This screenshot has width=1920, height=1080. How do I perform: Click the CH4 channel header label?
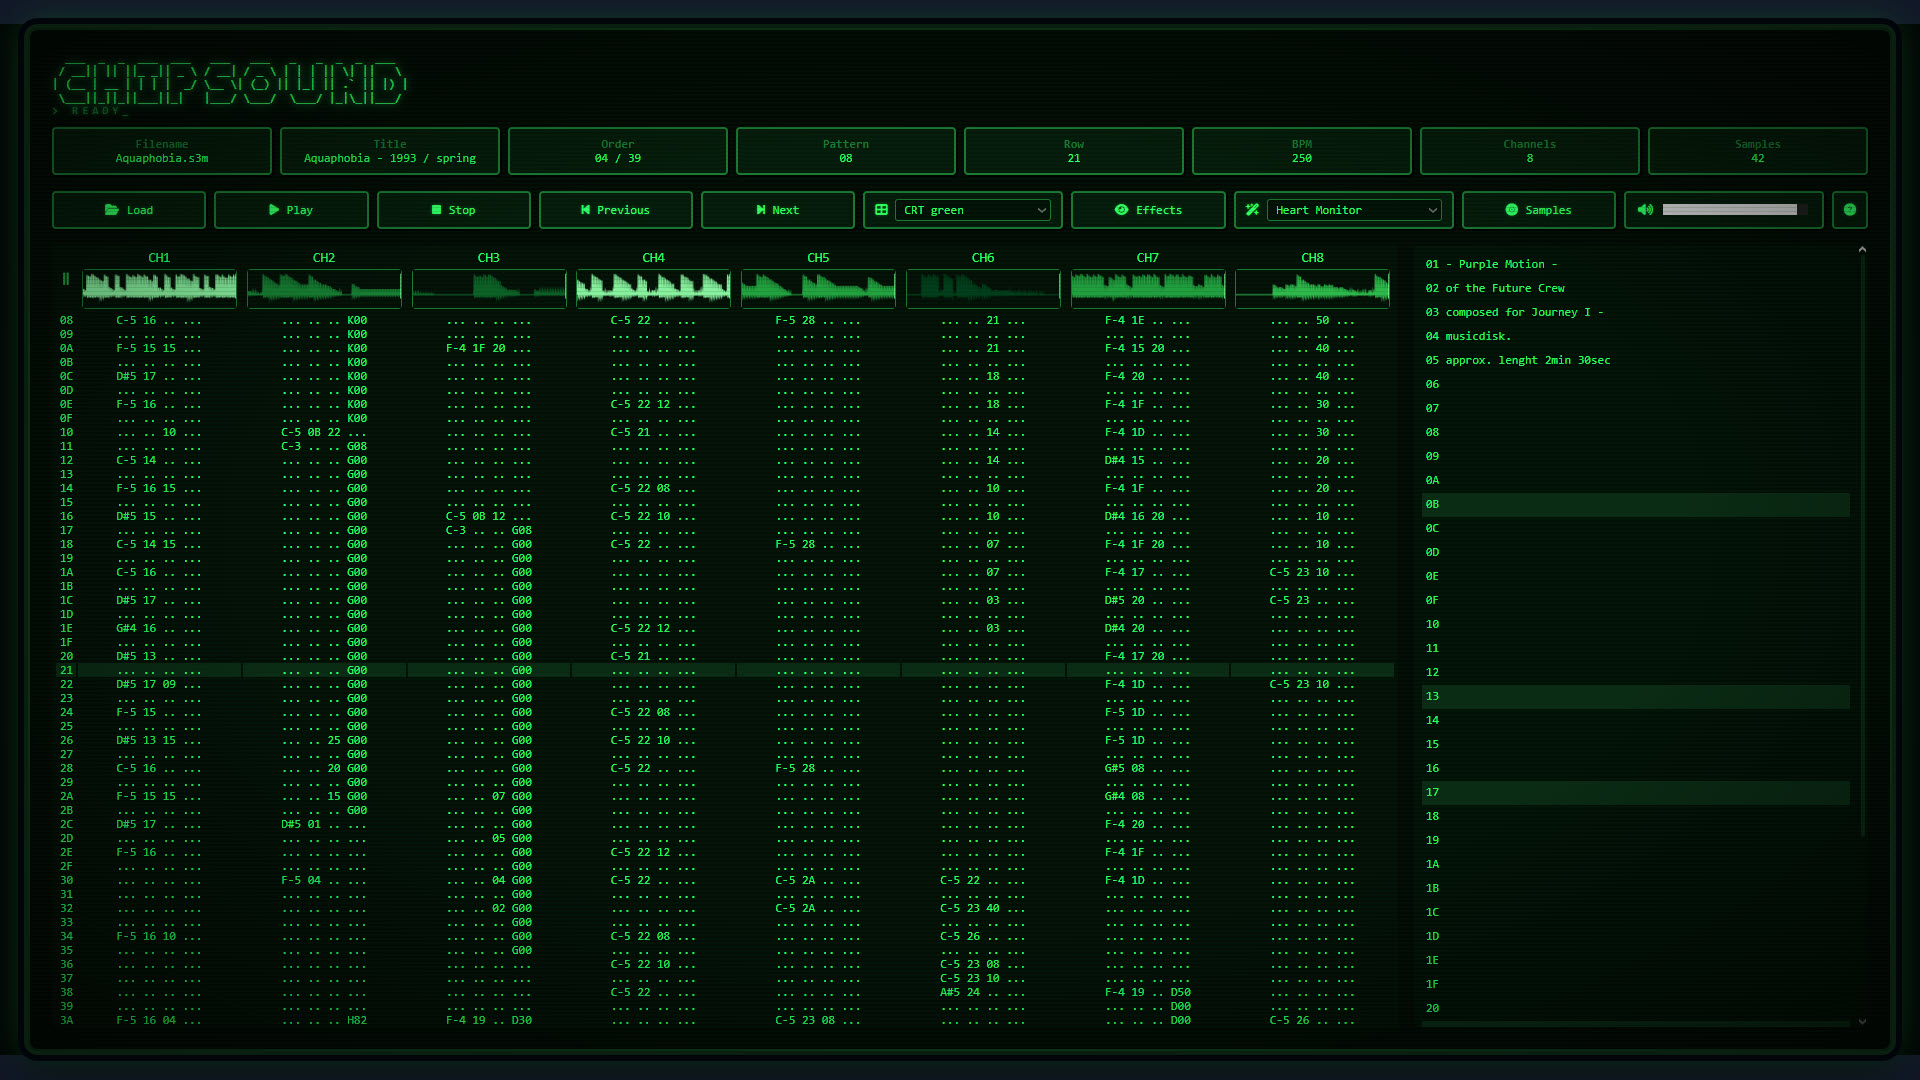click(653, 258)
